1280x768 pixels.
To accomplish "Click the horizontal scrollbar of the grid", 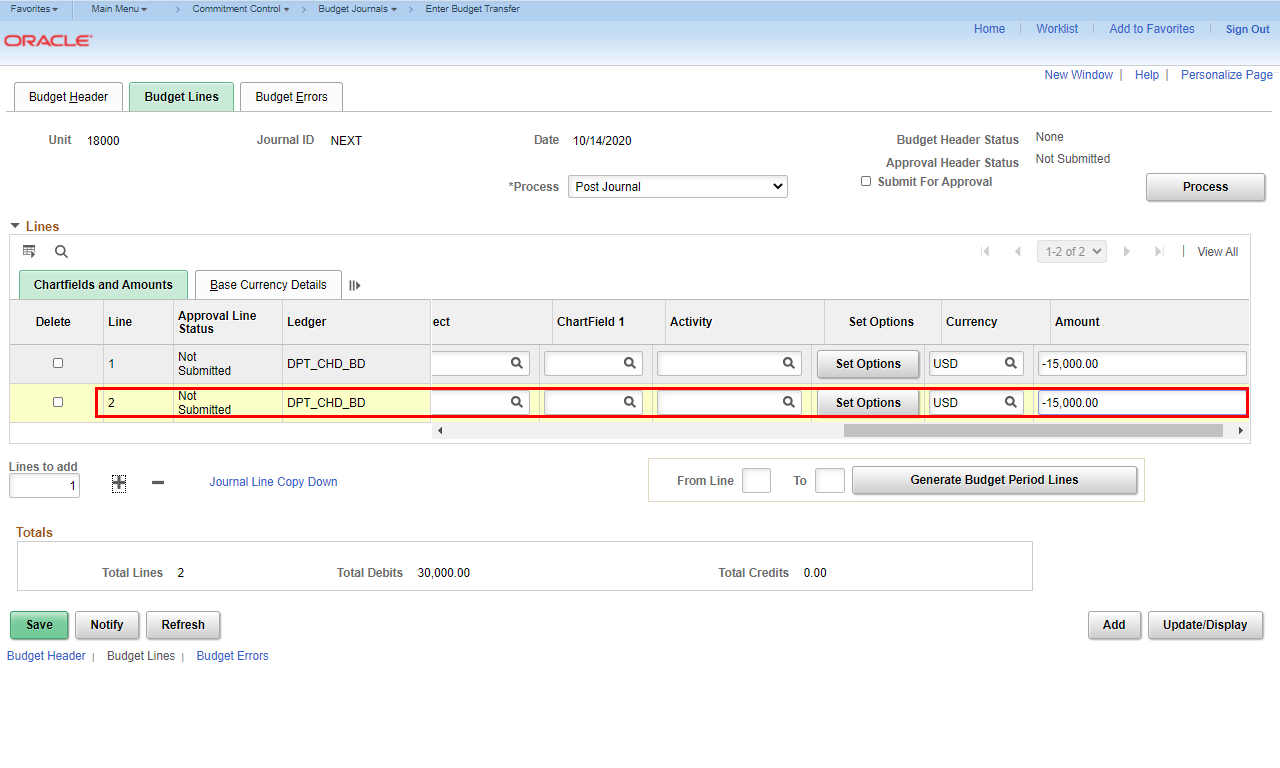I will (x=1032, y=430).
